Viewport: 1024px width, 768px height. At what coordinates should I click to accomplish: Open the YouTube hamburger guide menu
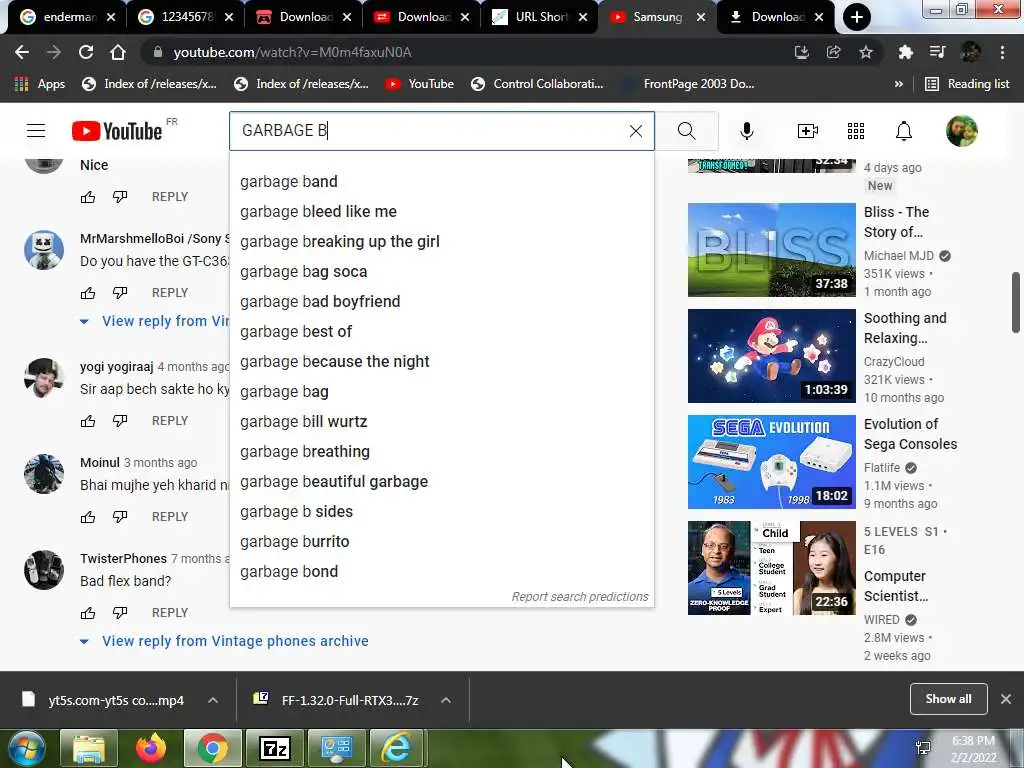point(36,131)
